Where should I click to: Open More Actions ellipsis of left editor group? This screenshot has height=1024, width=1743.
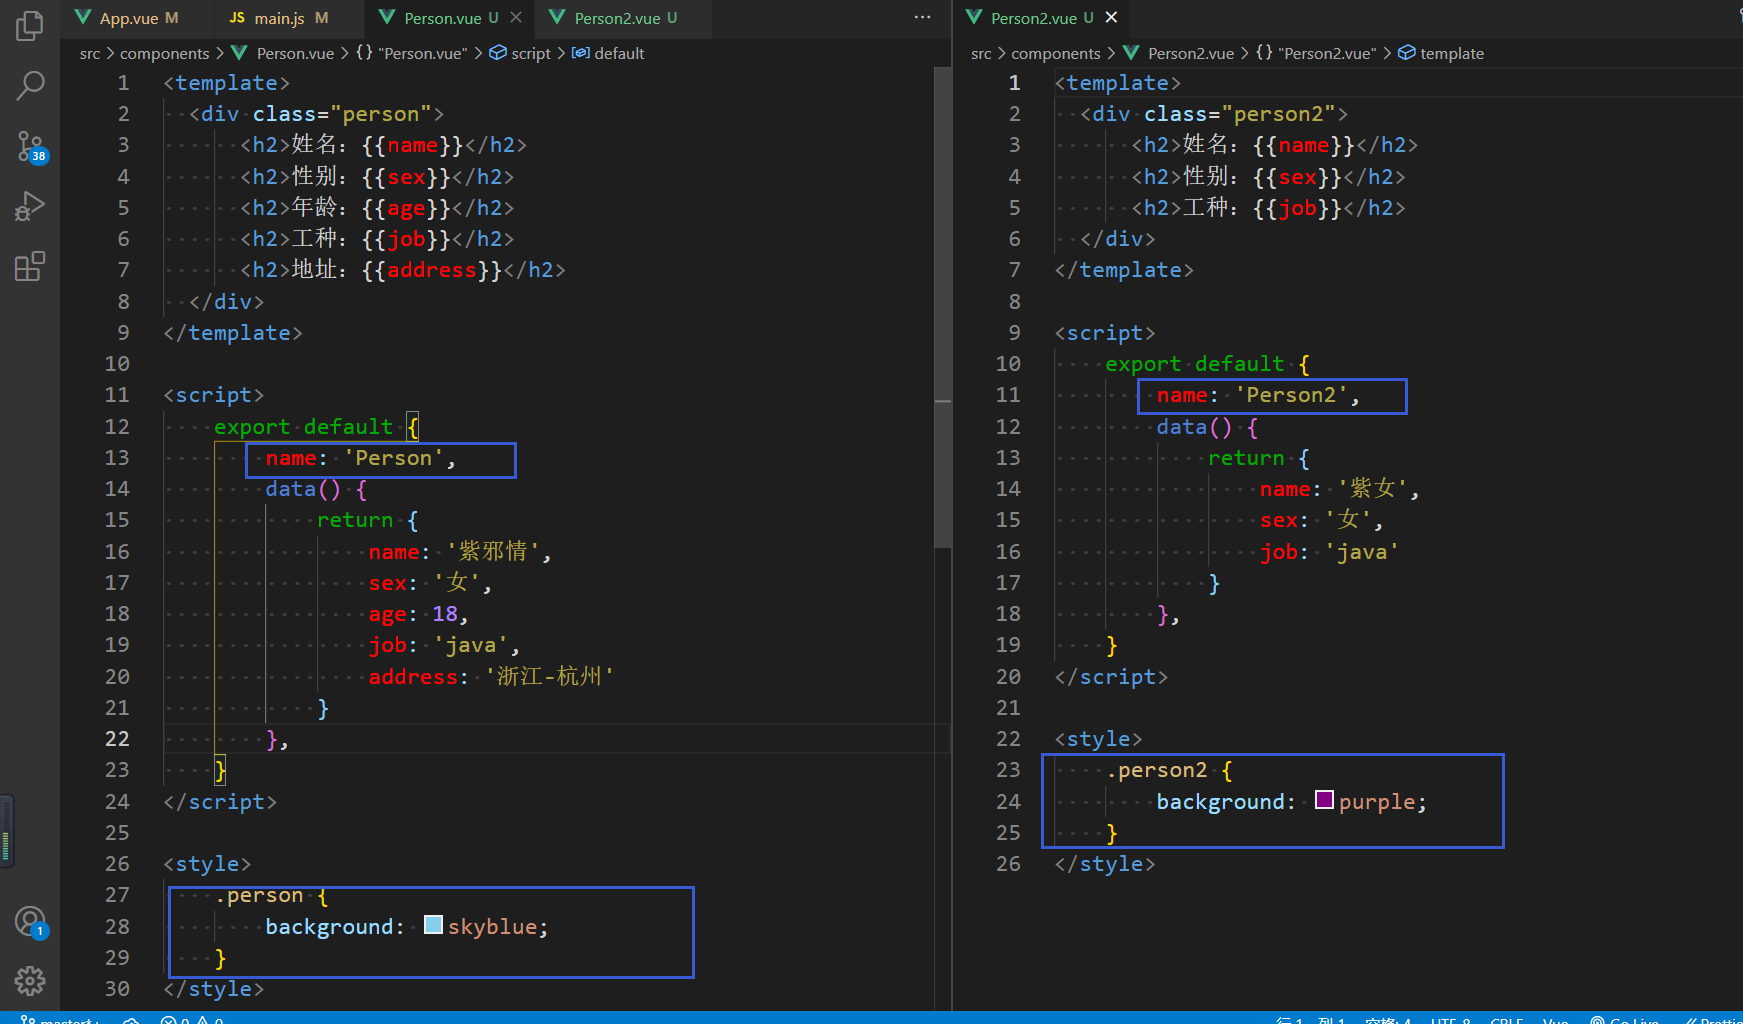[922, 17]
